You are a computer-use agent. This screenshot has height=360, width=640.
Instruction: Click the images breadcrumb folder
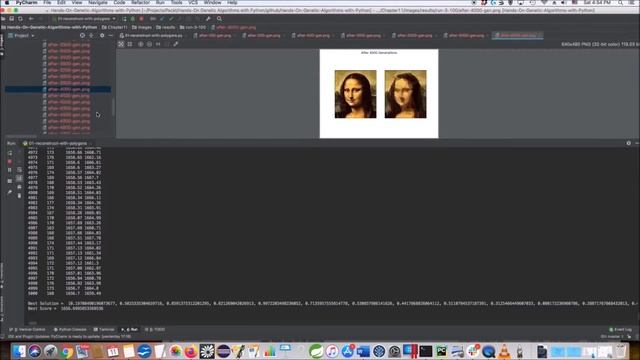coord(142,27)
